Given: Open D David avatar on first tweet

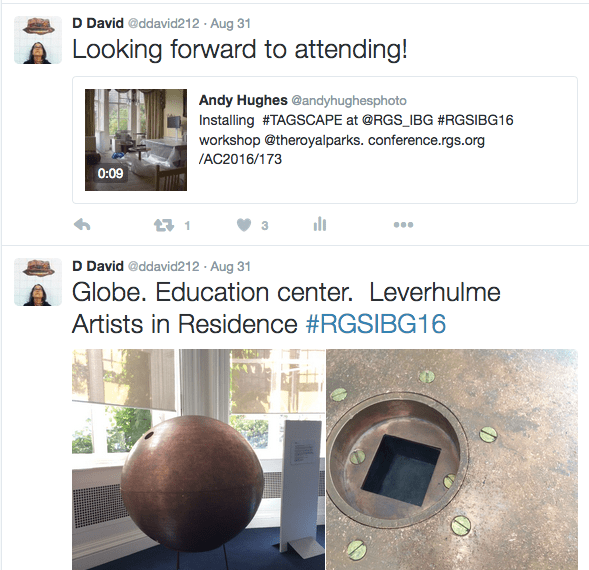Looking at the screenshot, I should pyautogui.click(x=38, y=40).
